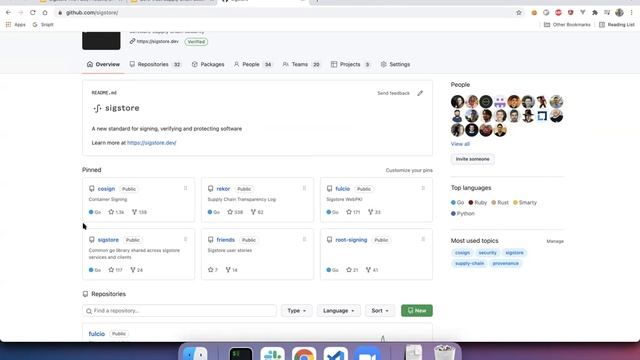Viewport: 640px width, 360px height.
Task: Open the cosign pinned repository
Action: pyautogui.click(x=106, y=189)
